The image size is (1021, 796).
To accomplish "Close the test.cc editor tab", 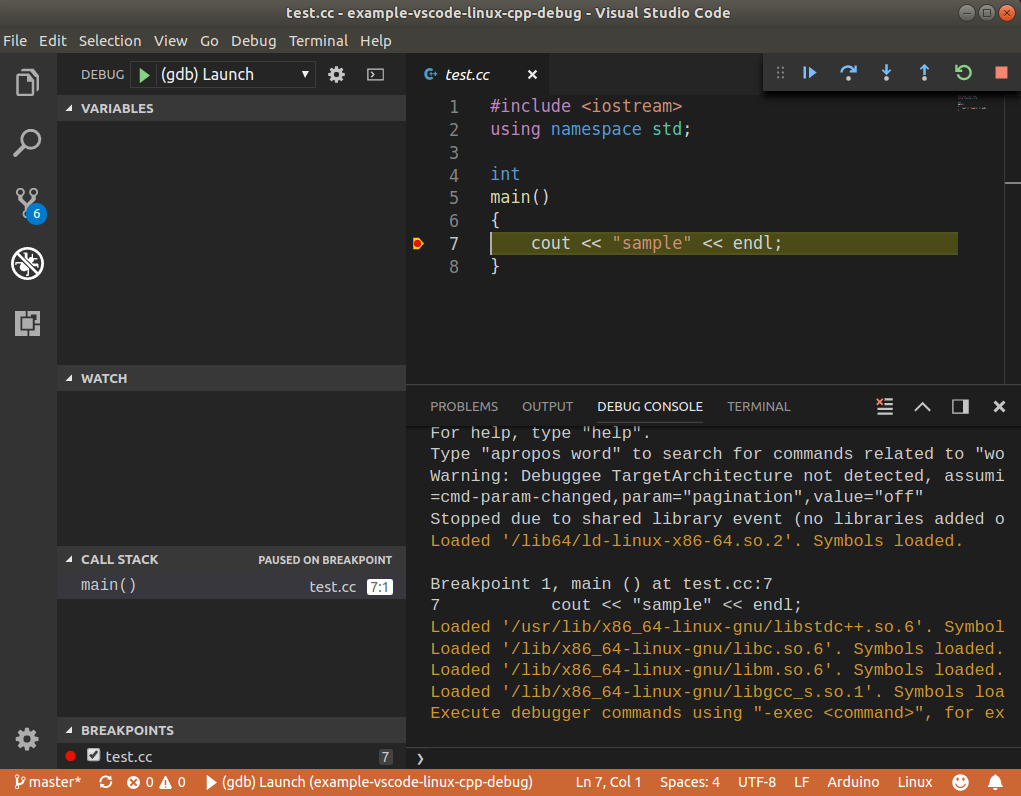I will (x=532, y=74).
